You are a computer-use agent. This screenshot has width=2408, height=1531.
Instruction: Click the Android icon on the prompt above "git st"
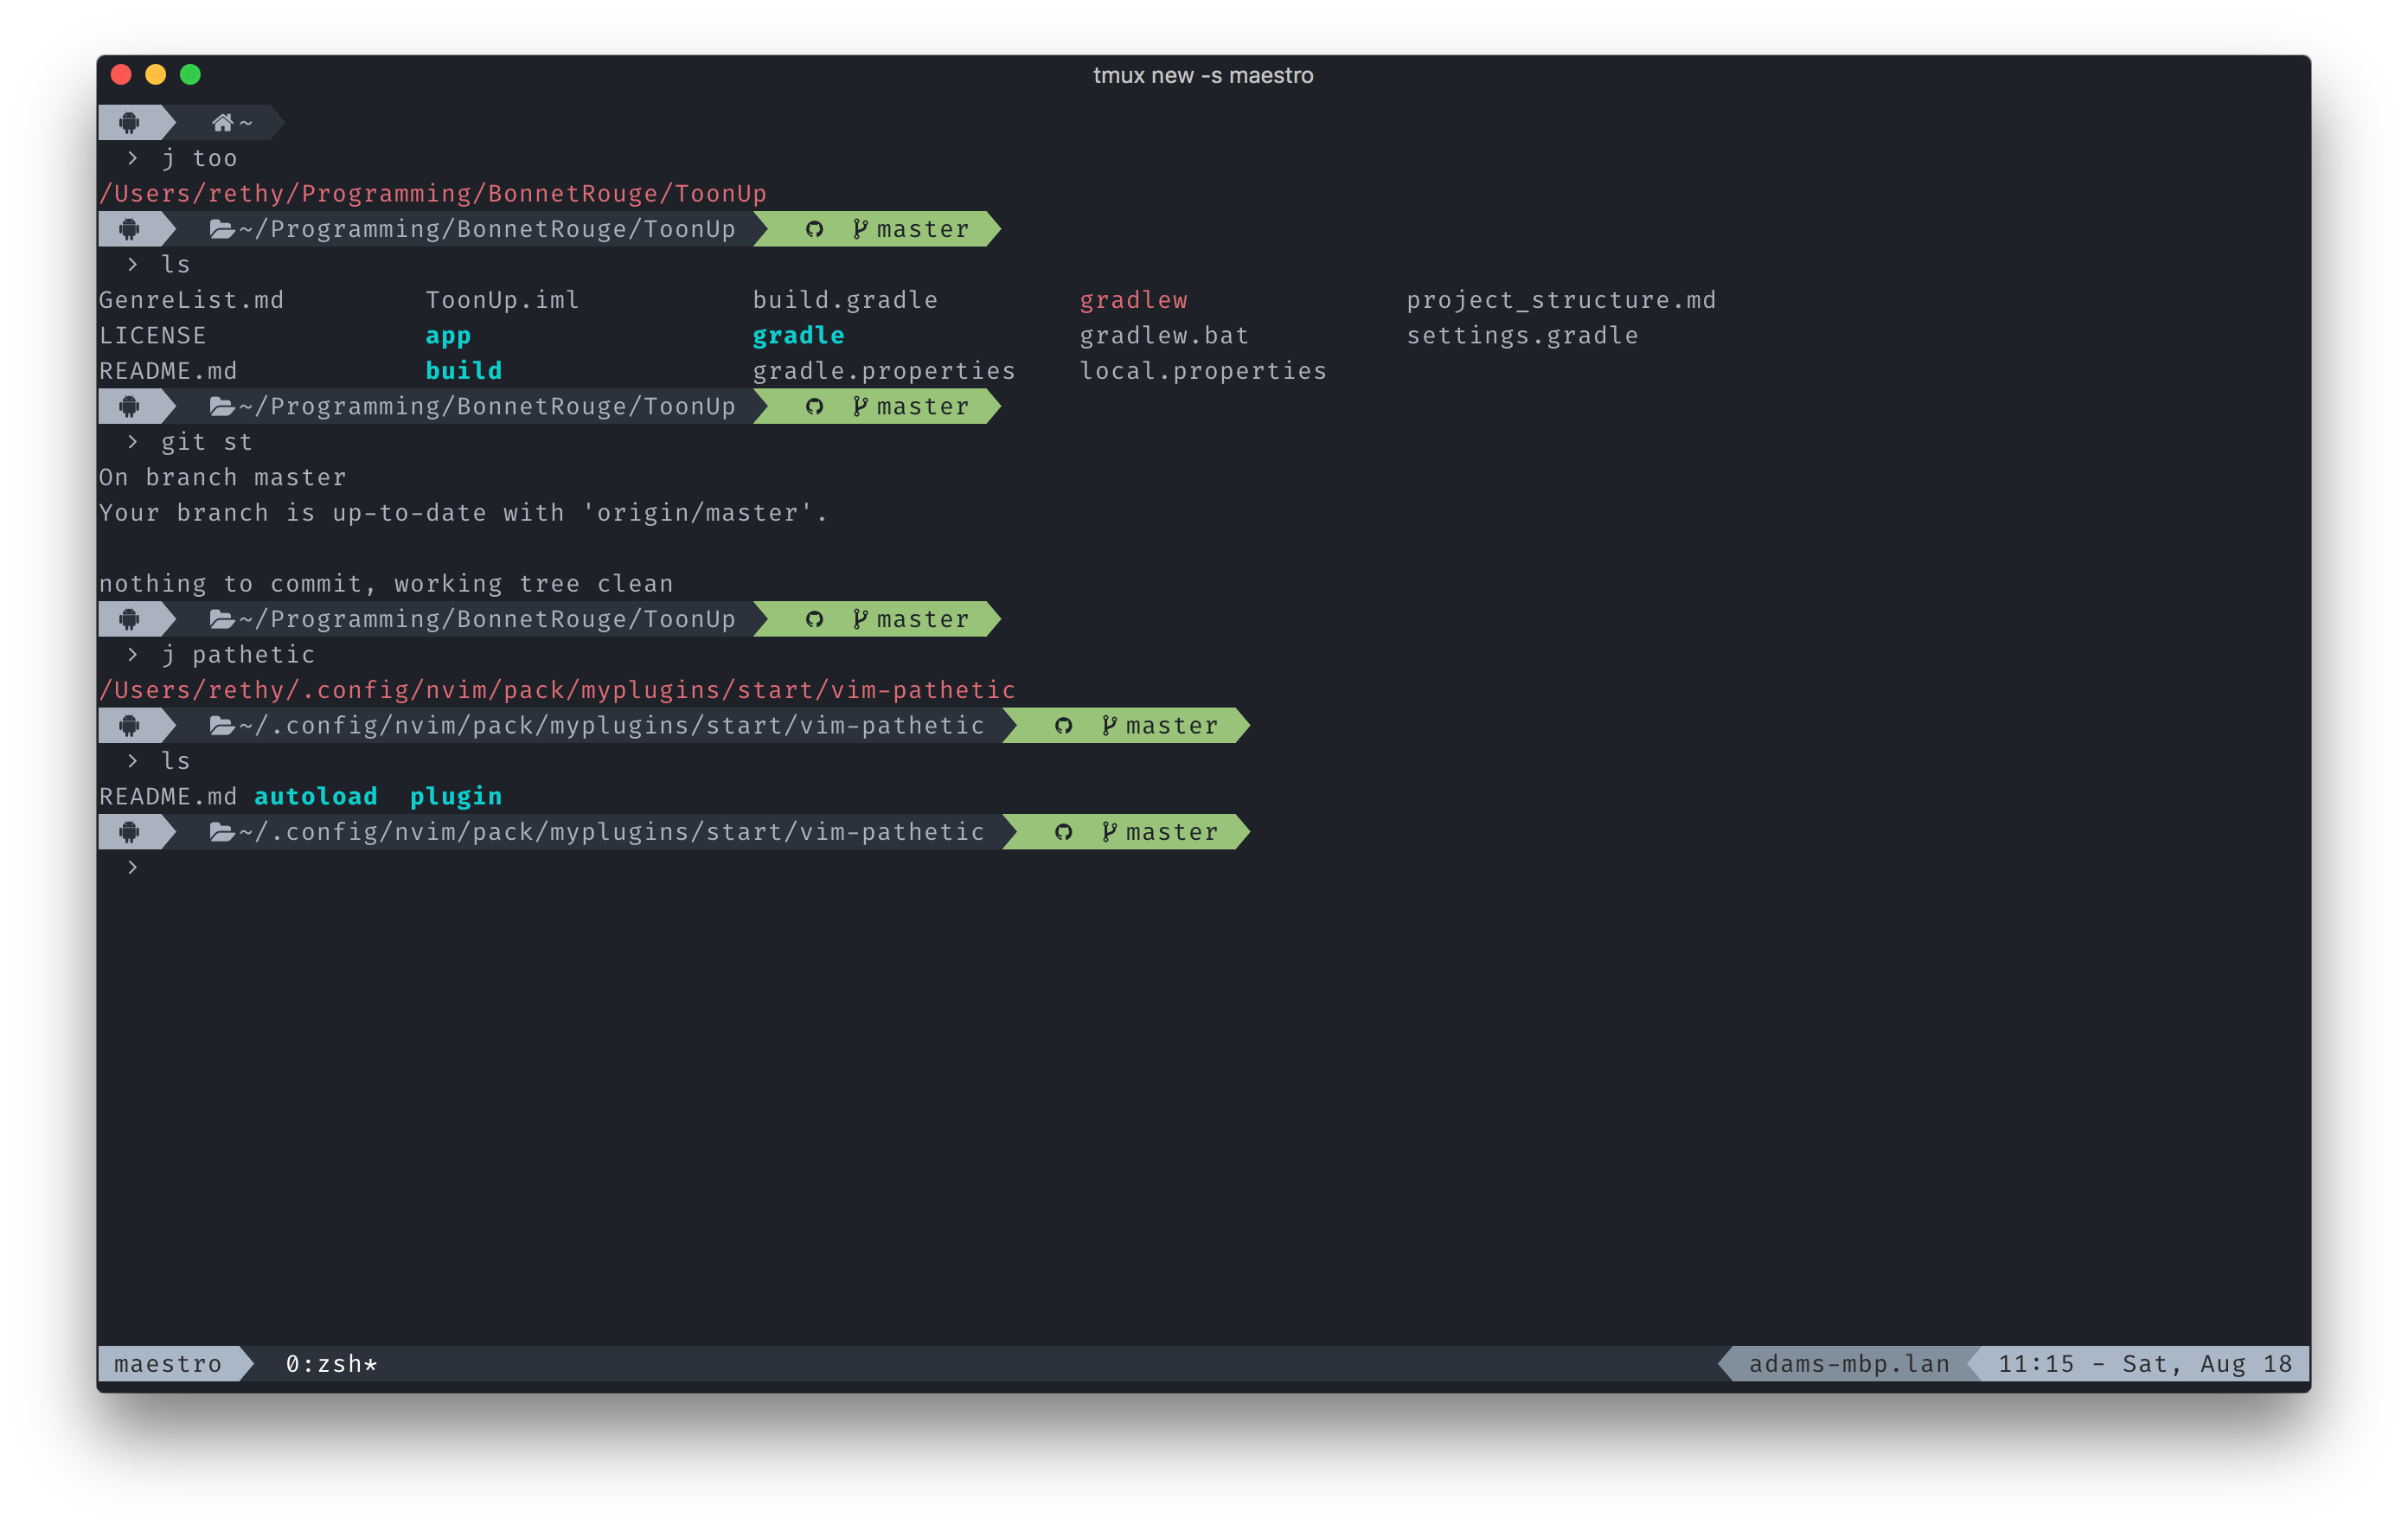point(129,407)
